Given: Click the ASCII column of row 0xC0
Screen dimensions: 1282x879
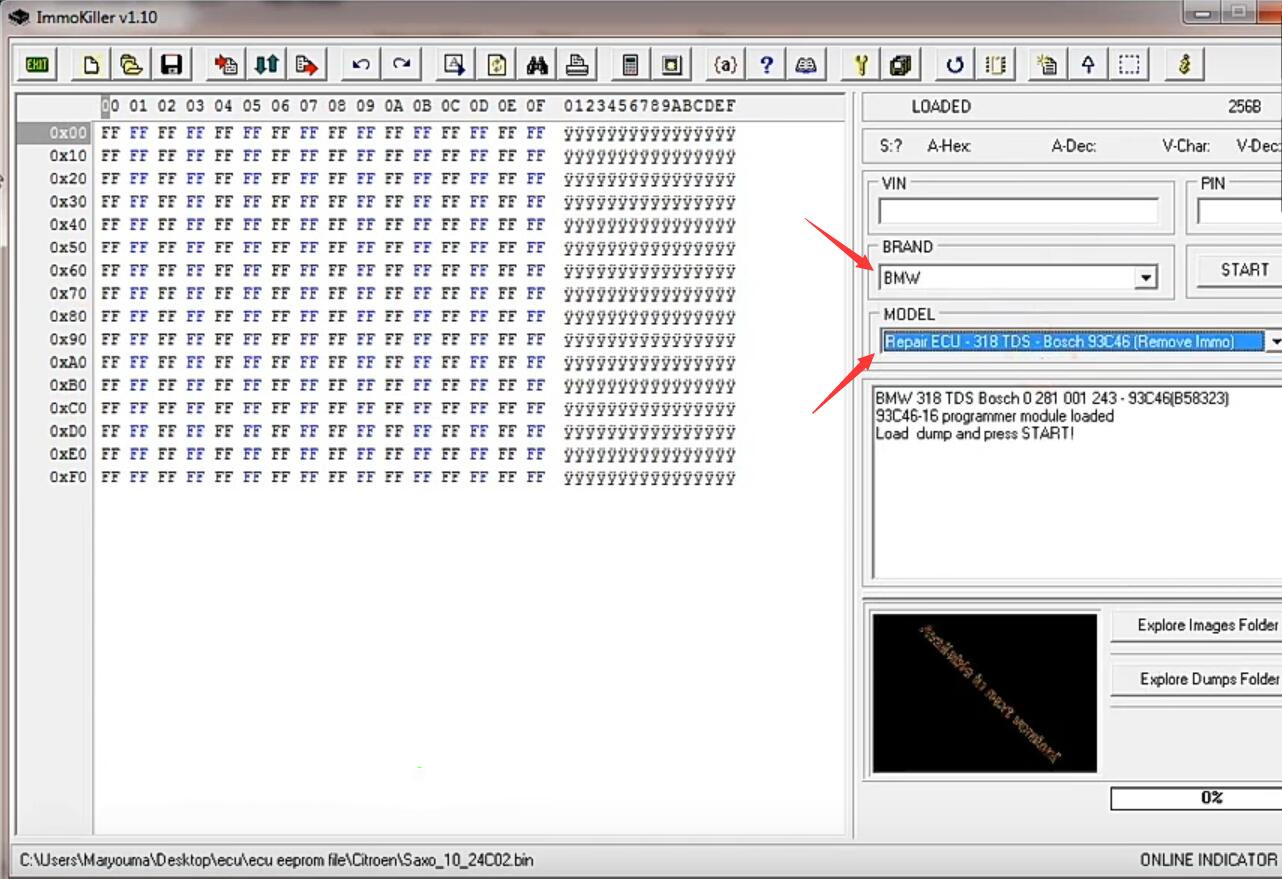Looking at the screenshot, I should point(650,409).
